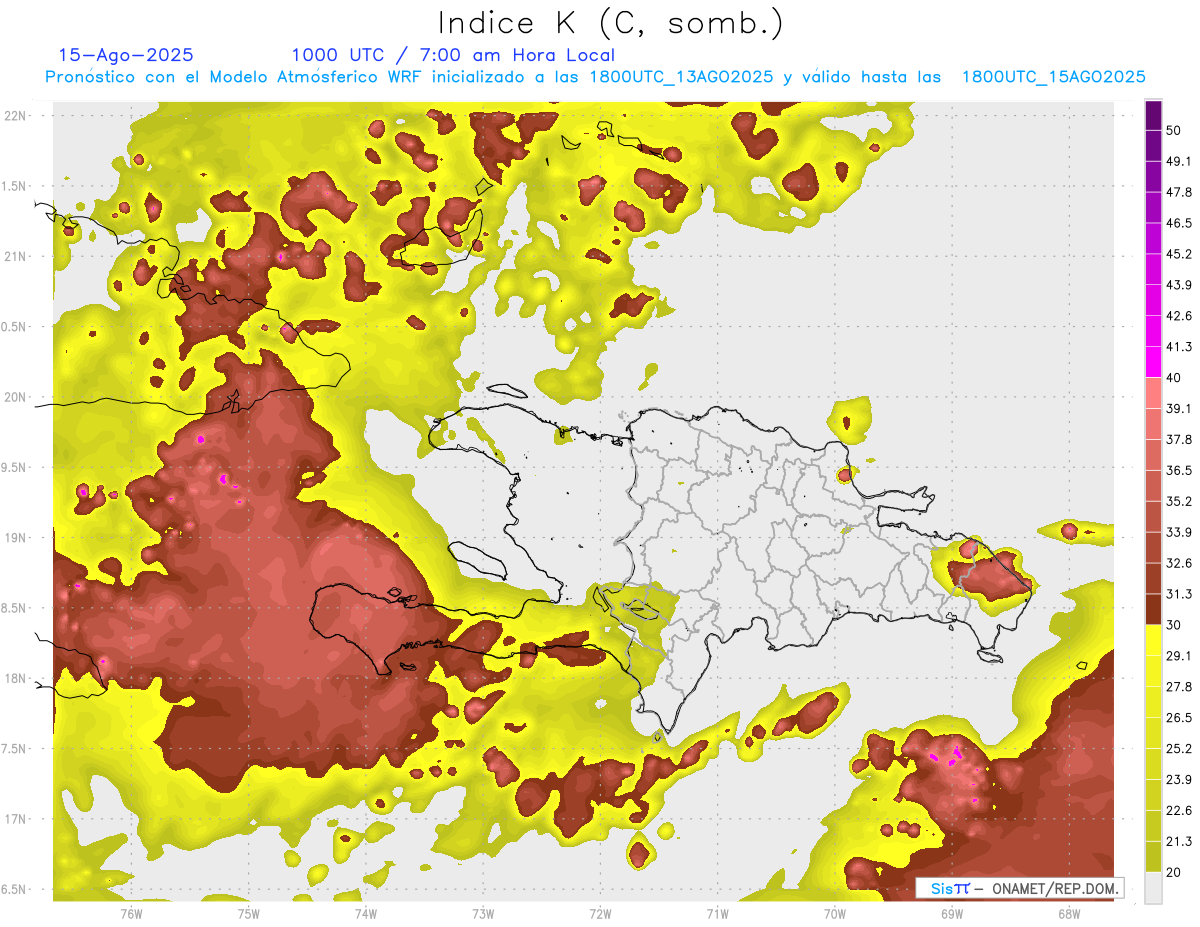The image size is (1200, 927).
Task: Click the "26.5" color scale label
Action: pos(1179,717)
